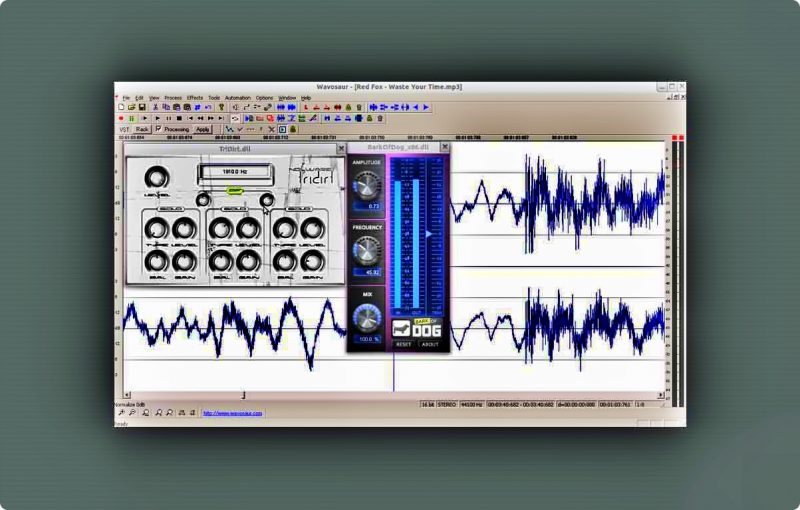The height and width of the screenshot is (510, 800).
Task: Click the BarkOfDog Amplitude knob
Action: pos(366,185)
